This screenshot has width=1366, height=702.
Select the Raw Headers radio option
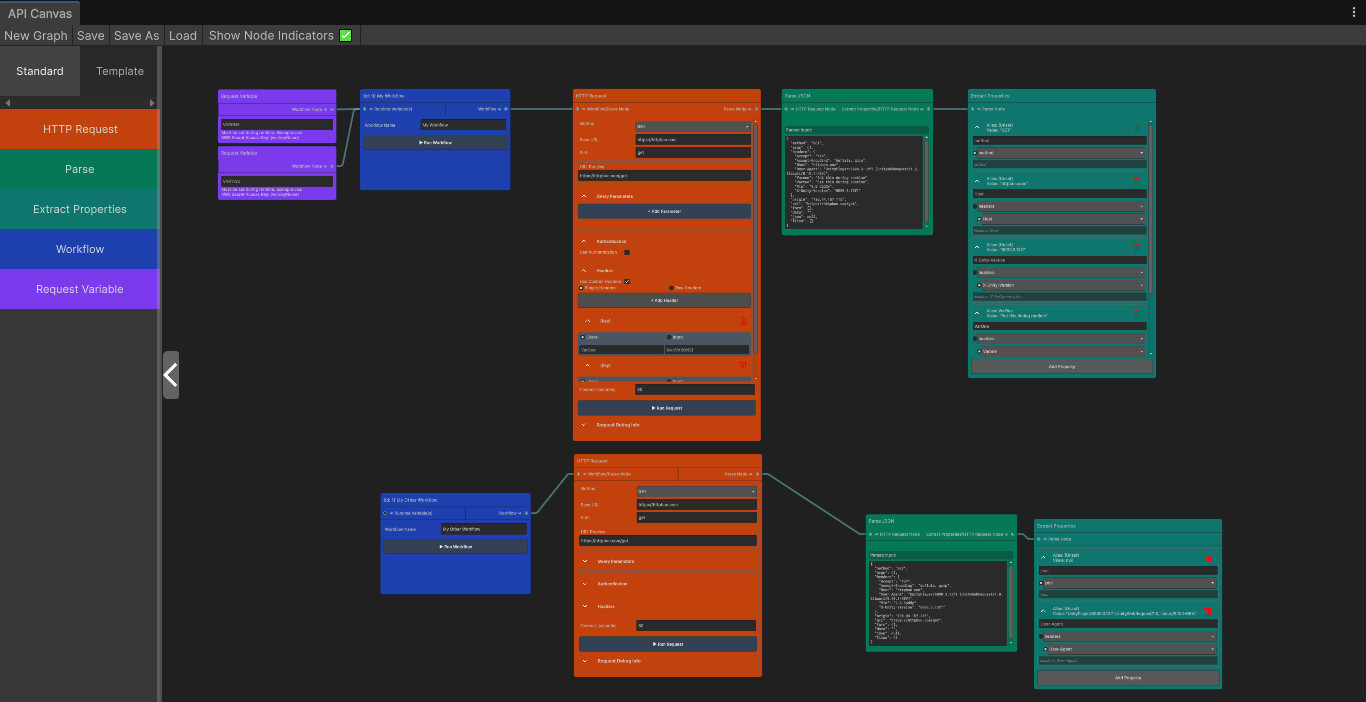coord(671,288)
